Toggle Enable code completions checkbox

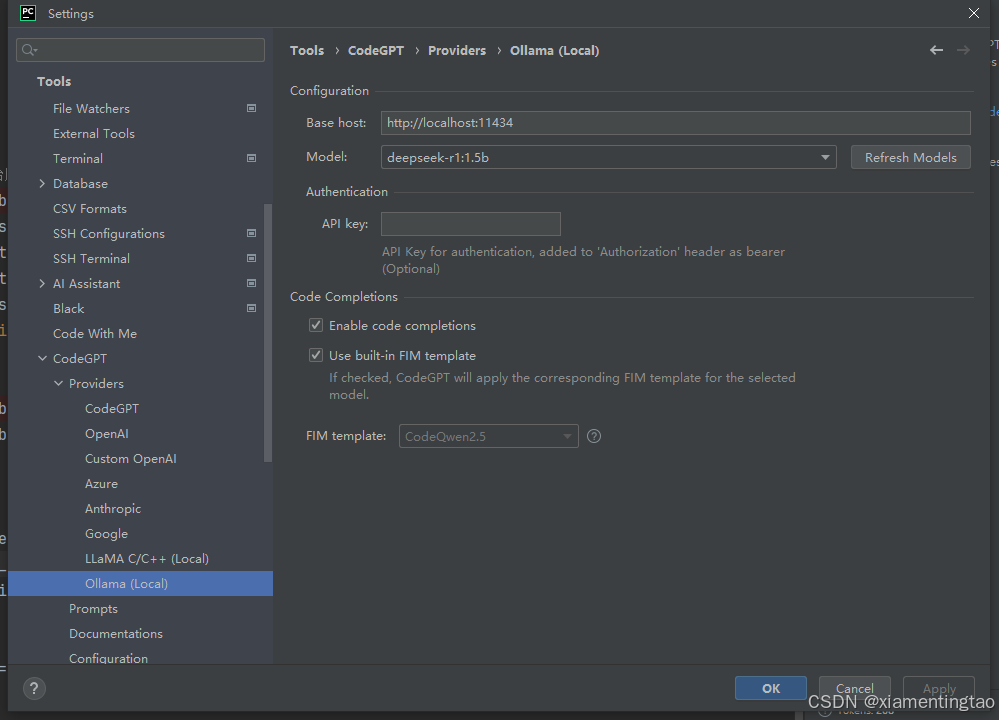click(x=316, y=325)
